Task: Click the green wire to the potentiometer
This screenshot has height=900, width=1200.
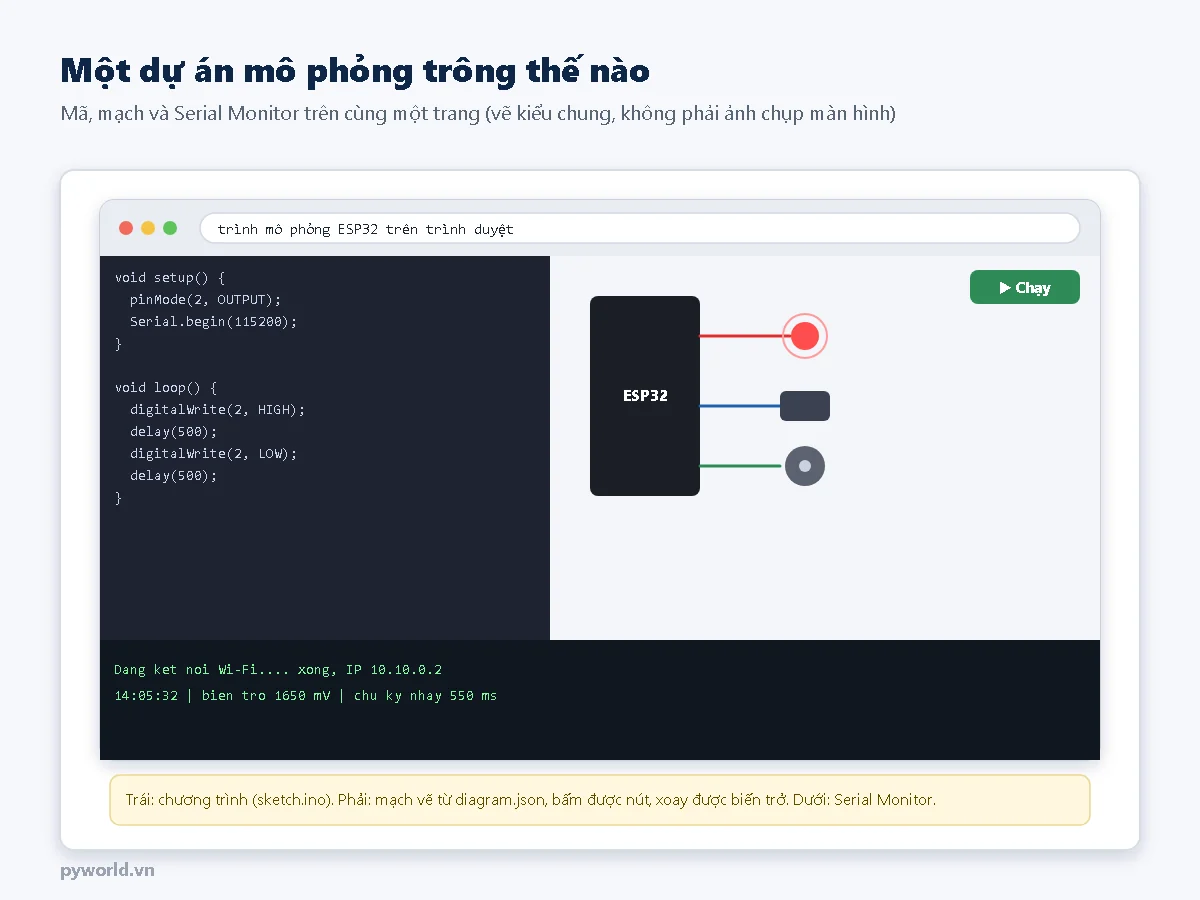Action: point(740,466)
